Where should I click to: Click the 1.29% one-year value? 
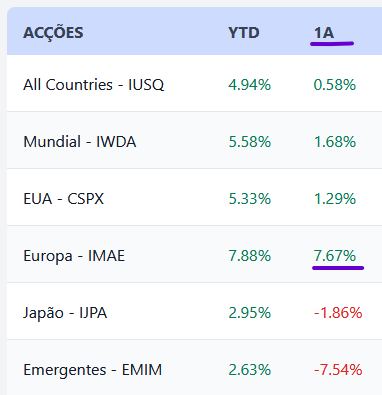click(x=335, y=199)
